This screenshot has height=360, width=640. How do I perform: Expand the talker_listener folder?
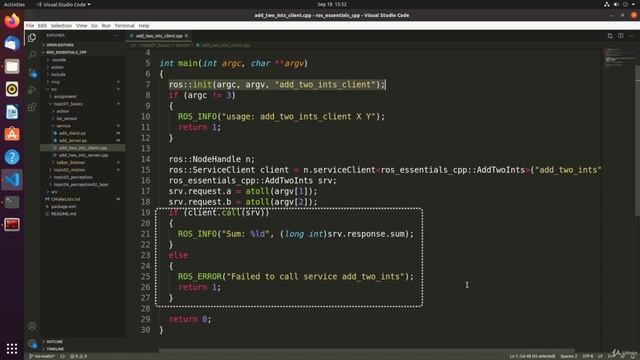pos(71,162)
